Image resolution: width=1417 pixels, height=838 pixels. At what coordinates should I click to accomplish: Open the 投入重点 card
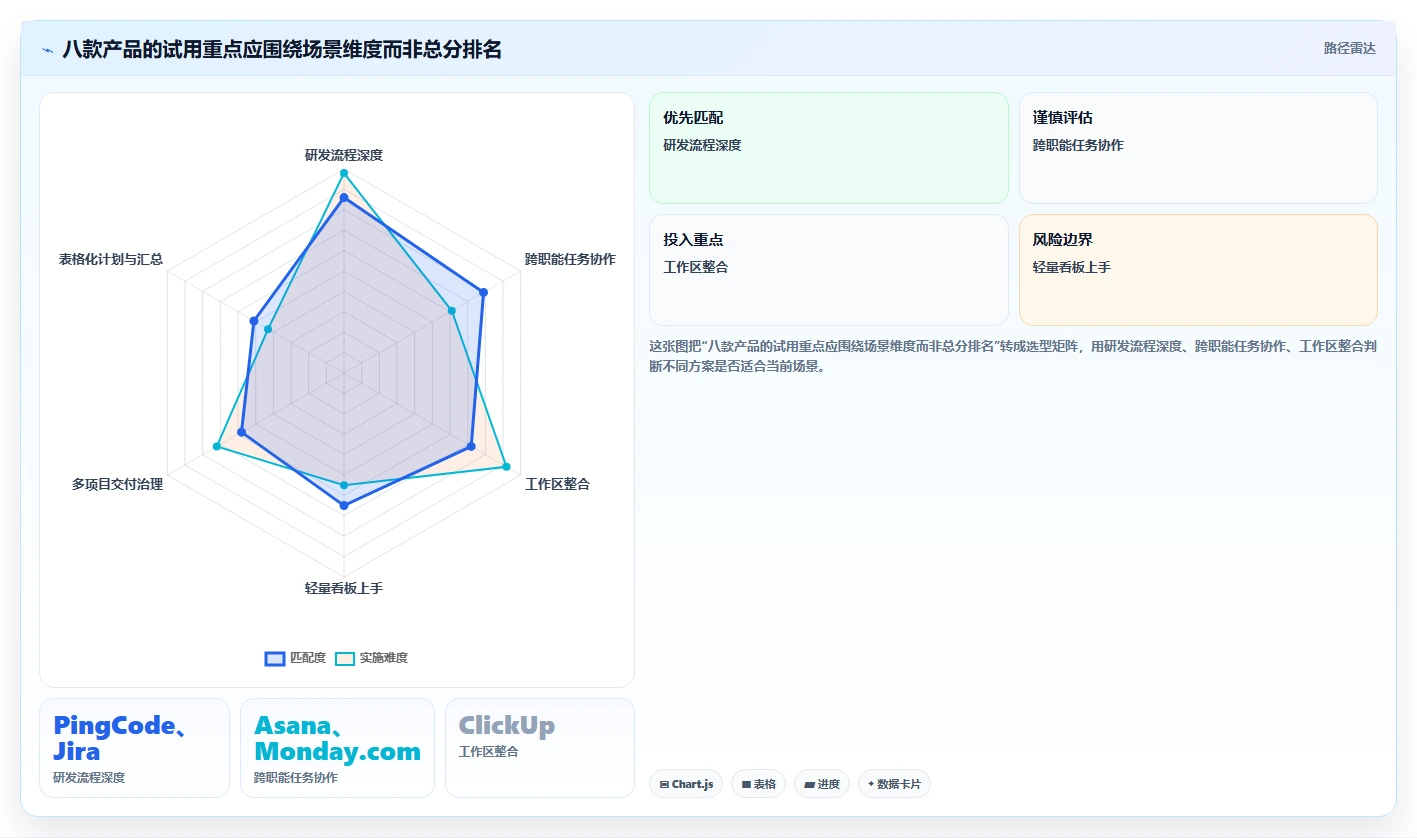coord(828,270)
